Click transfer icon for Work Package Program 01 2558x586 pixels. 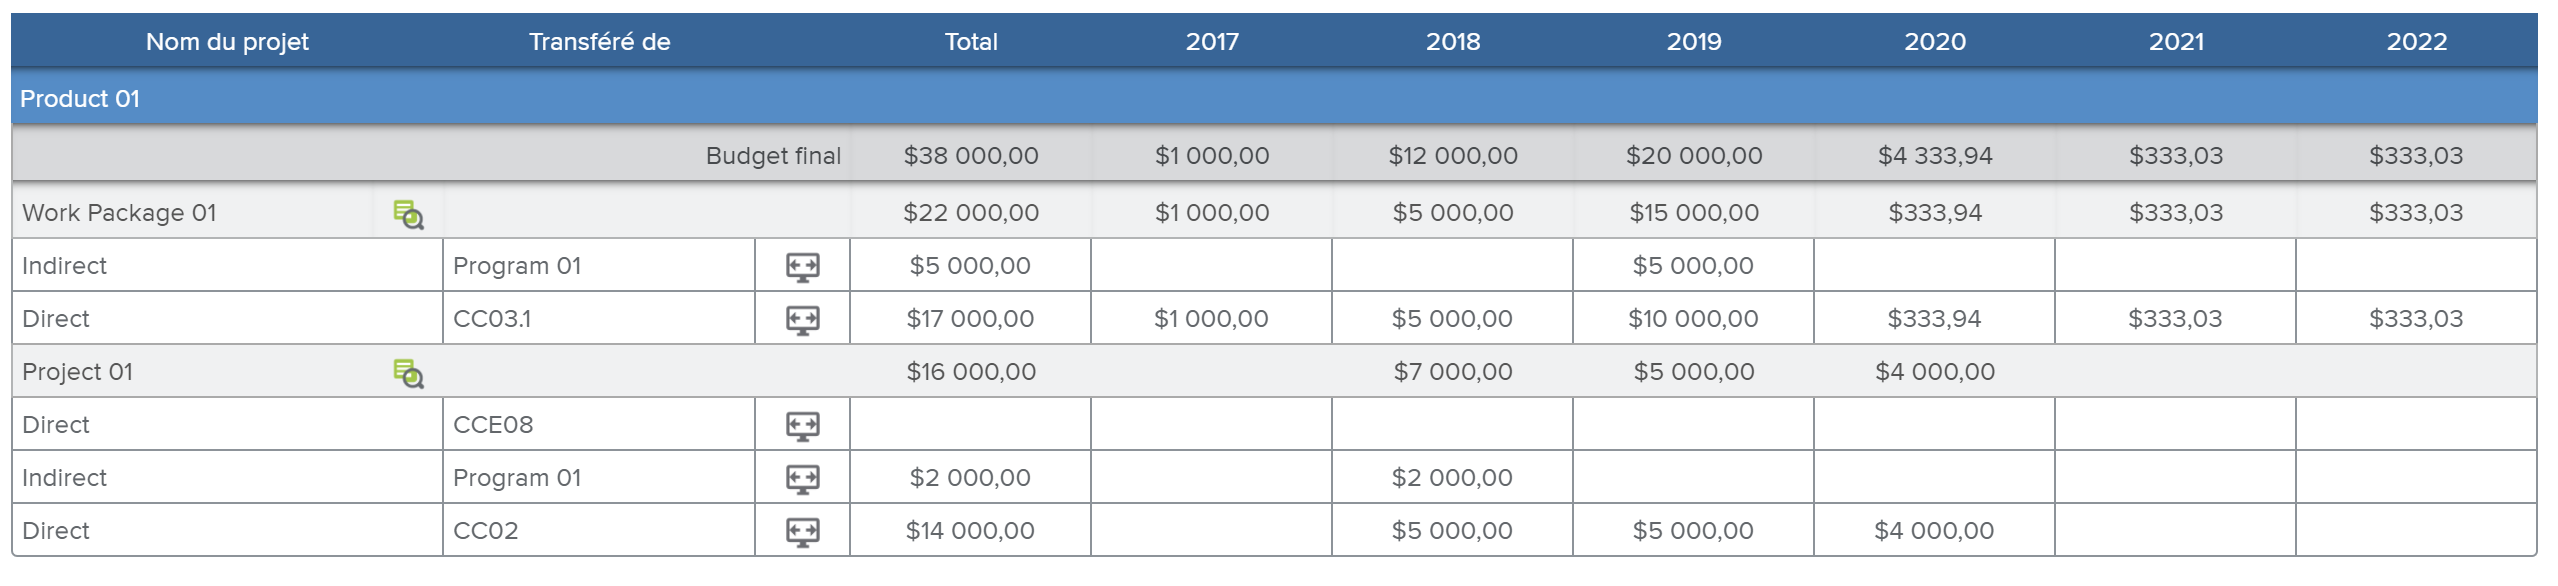(x=802, y=266)
